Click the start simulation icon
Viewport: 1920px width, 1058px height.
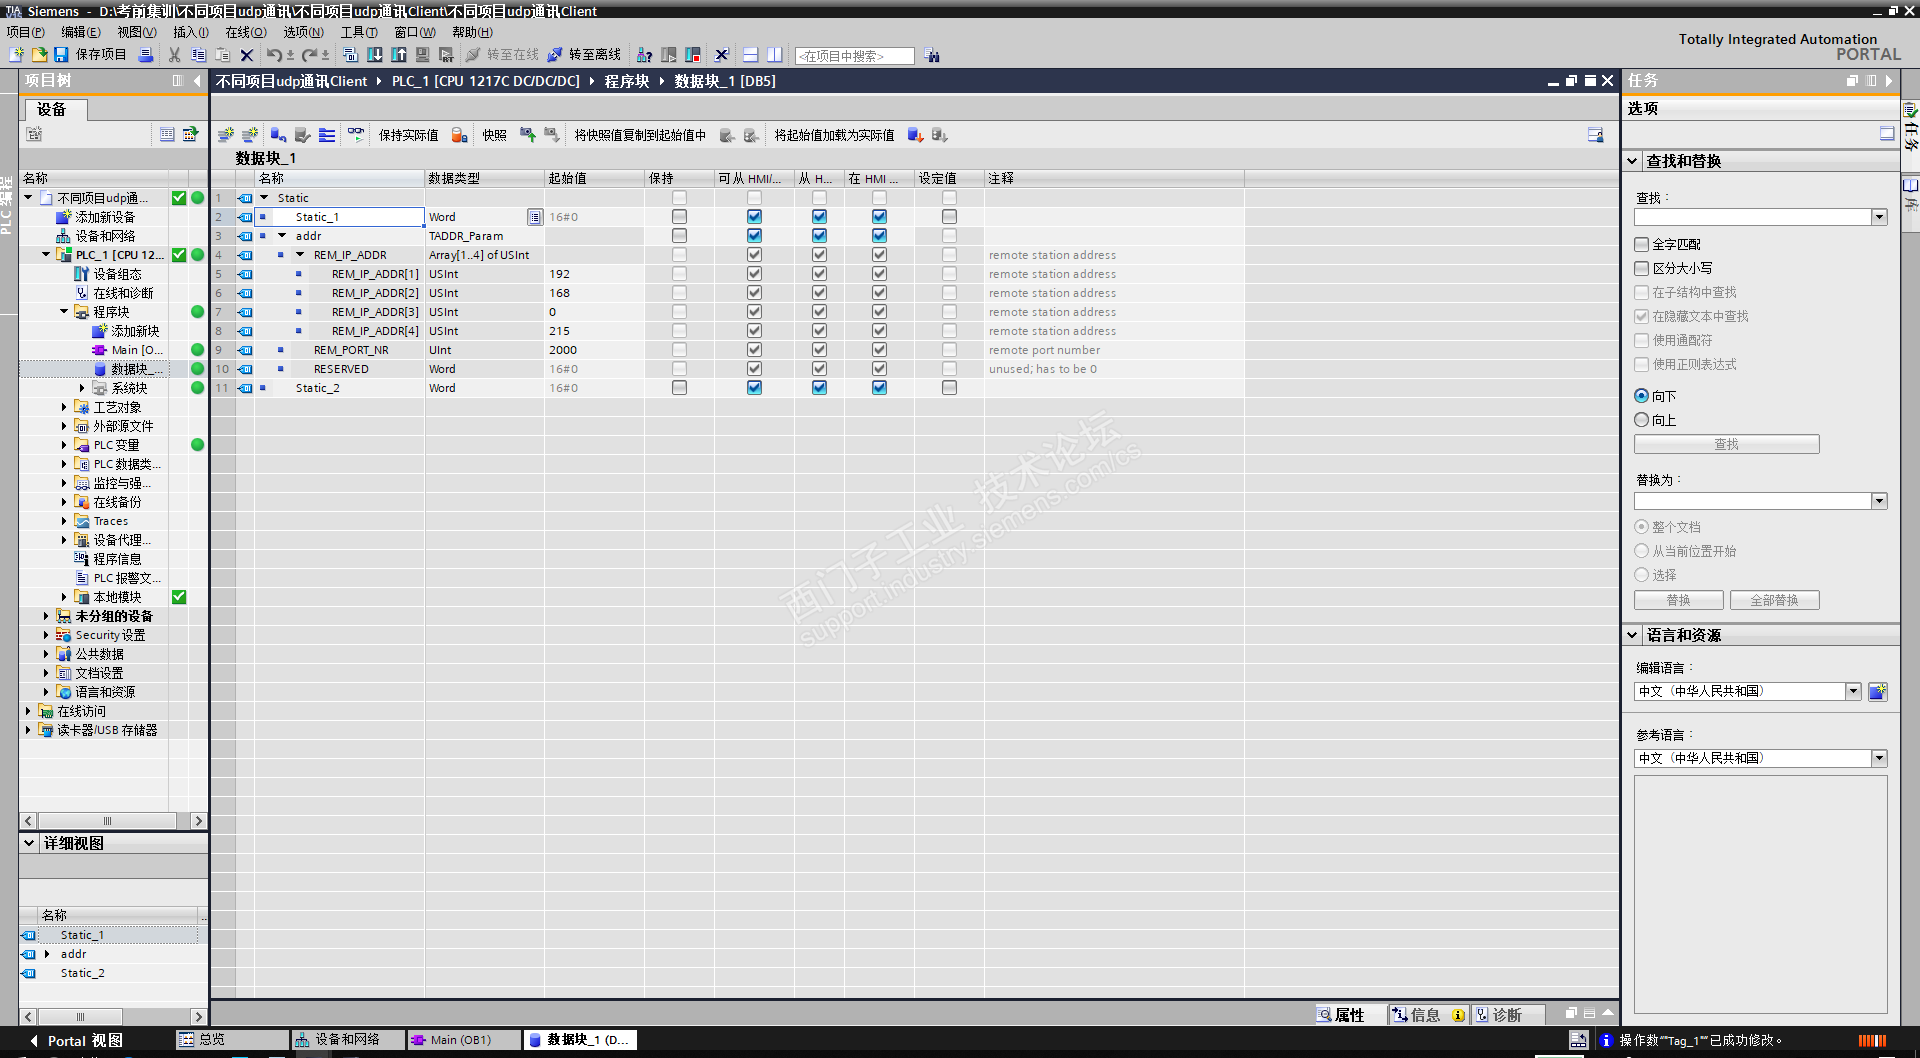[x=423, y=55]
